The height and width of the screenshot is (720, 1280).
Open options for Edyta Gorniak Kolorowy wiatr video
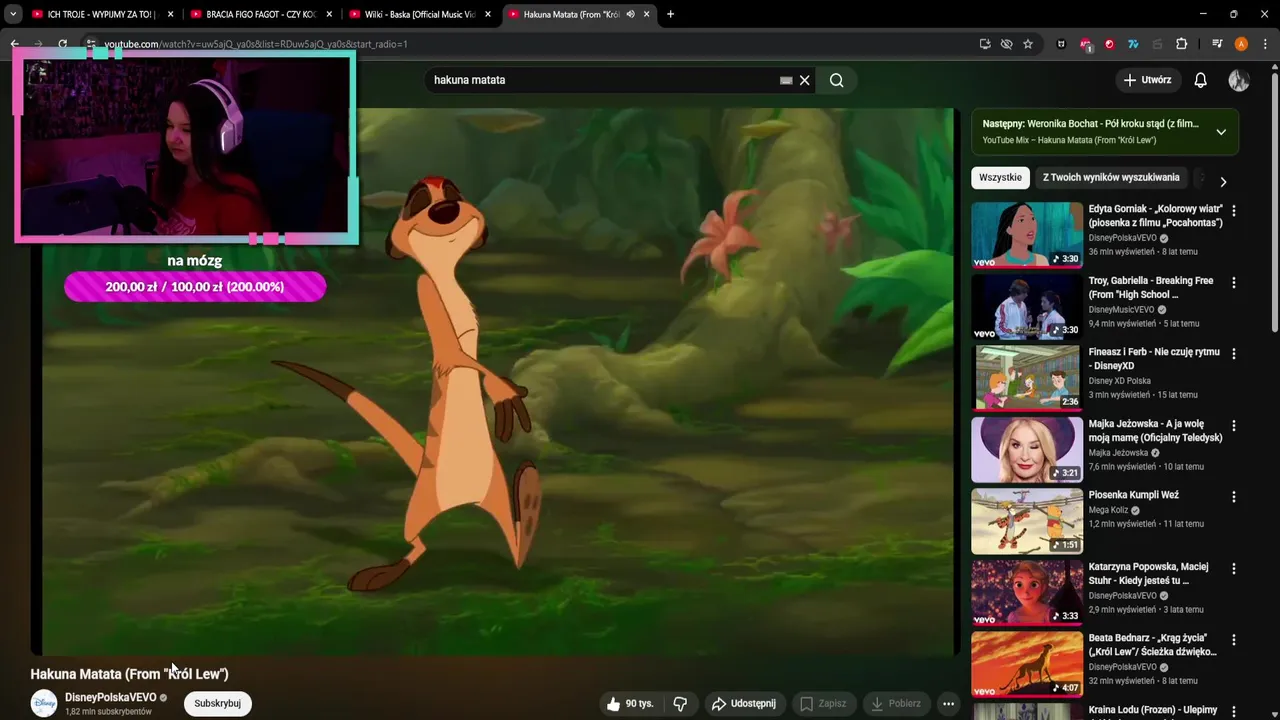coord(1234,211)
